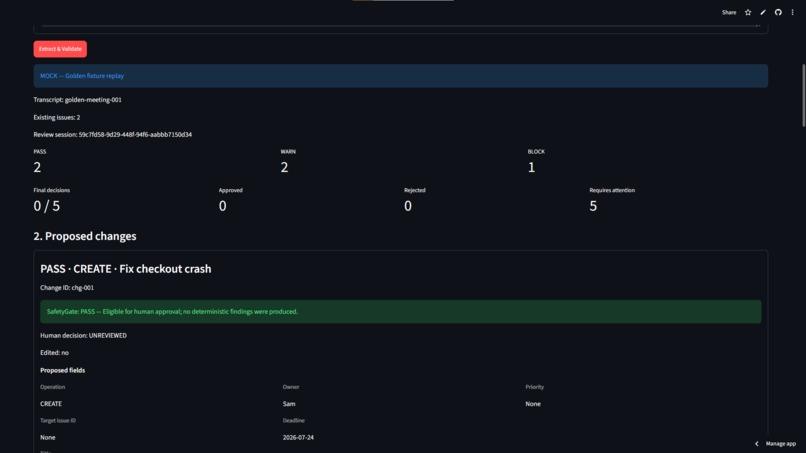Image resolution: width=806 pixels, height=453 pixels.
Task: Open the edit pencil icon
Action: [x=763, y=12]
